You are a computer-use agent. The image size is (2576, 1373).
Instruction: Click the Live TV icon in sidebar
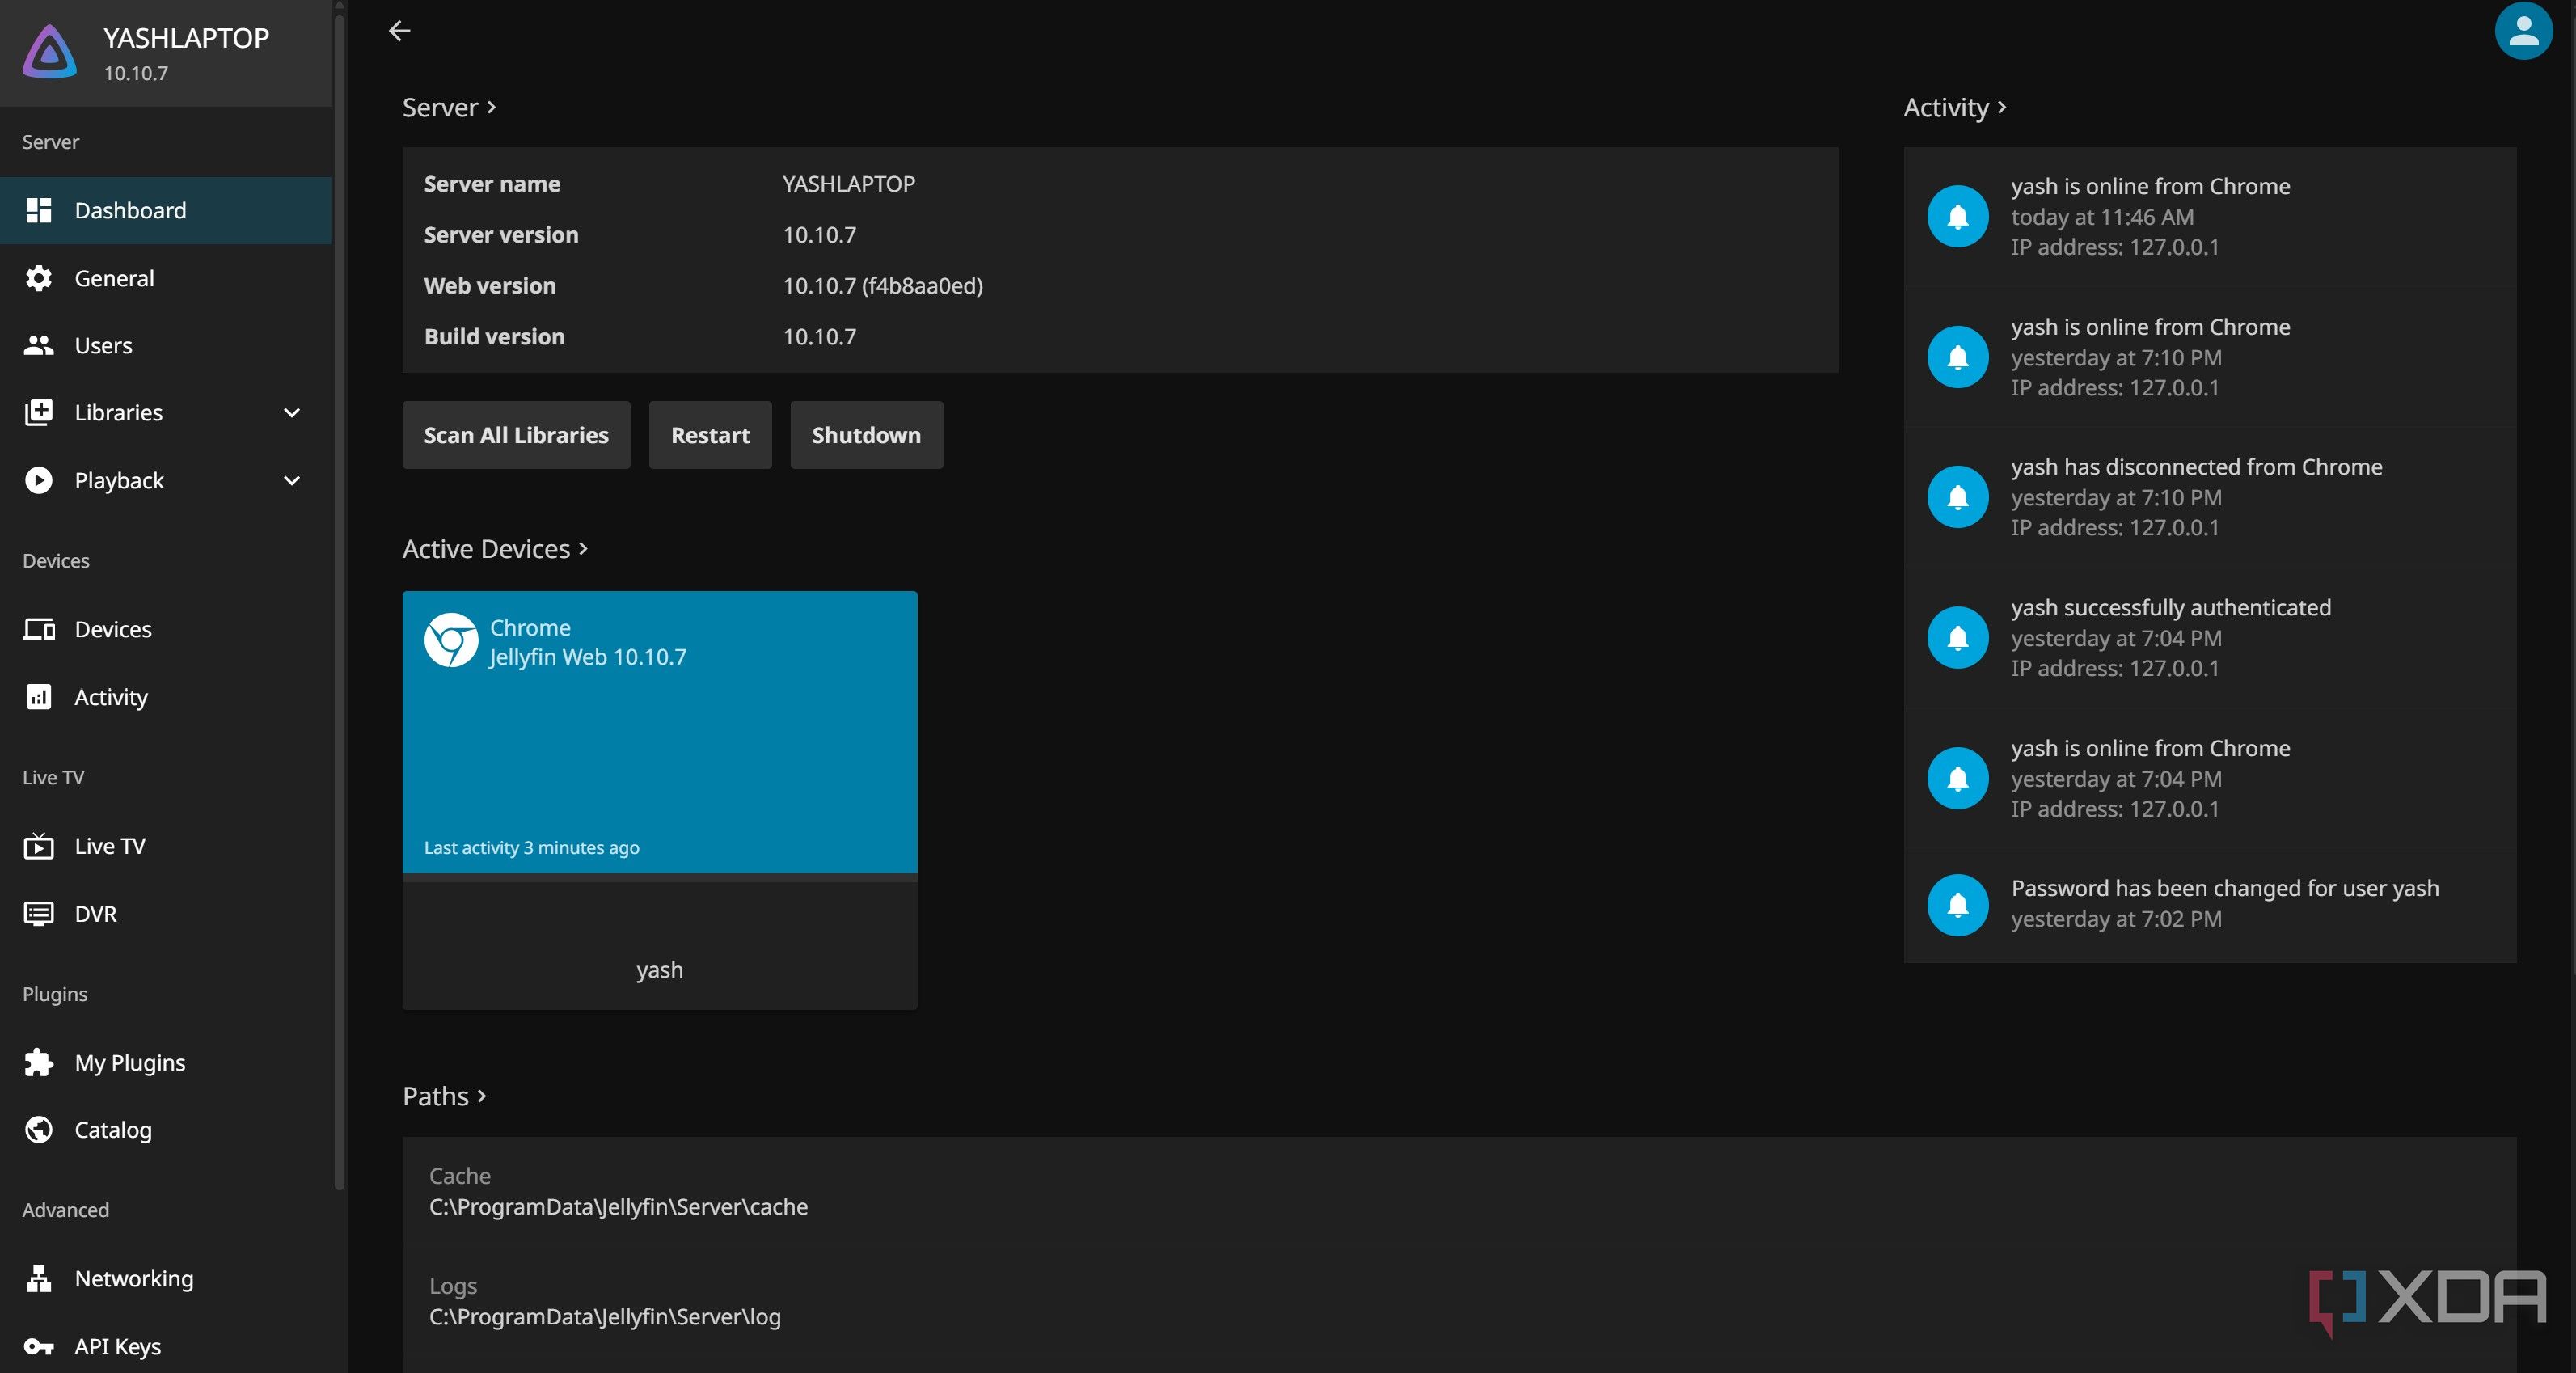click(x=39, y=846)
